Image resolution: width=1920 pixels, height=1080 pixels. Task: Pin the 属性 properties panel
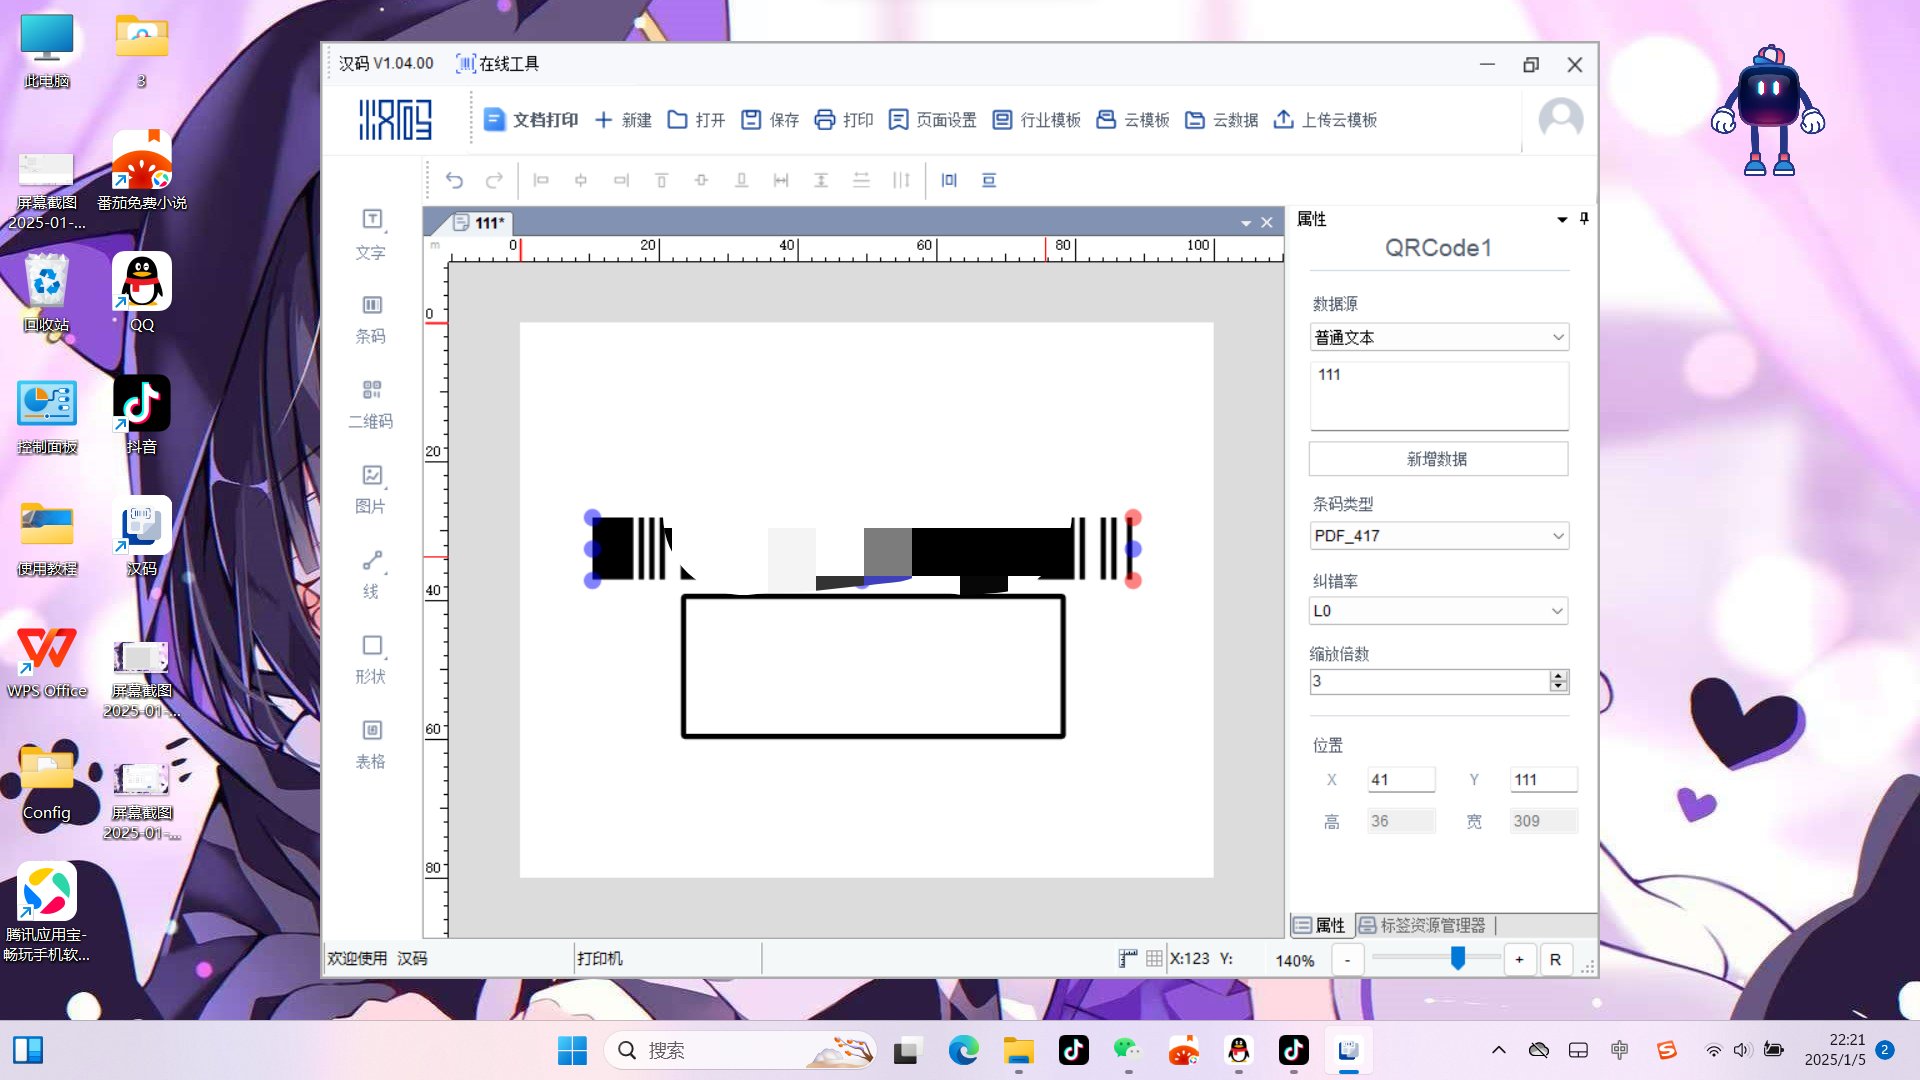click(1584, 218)
